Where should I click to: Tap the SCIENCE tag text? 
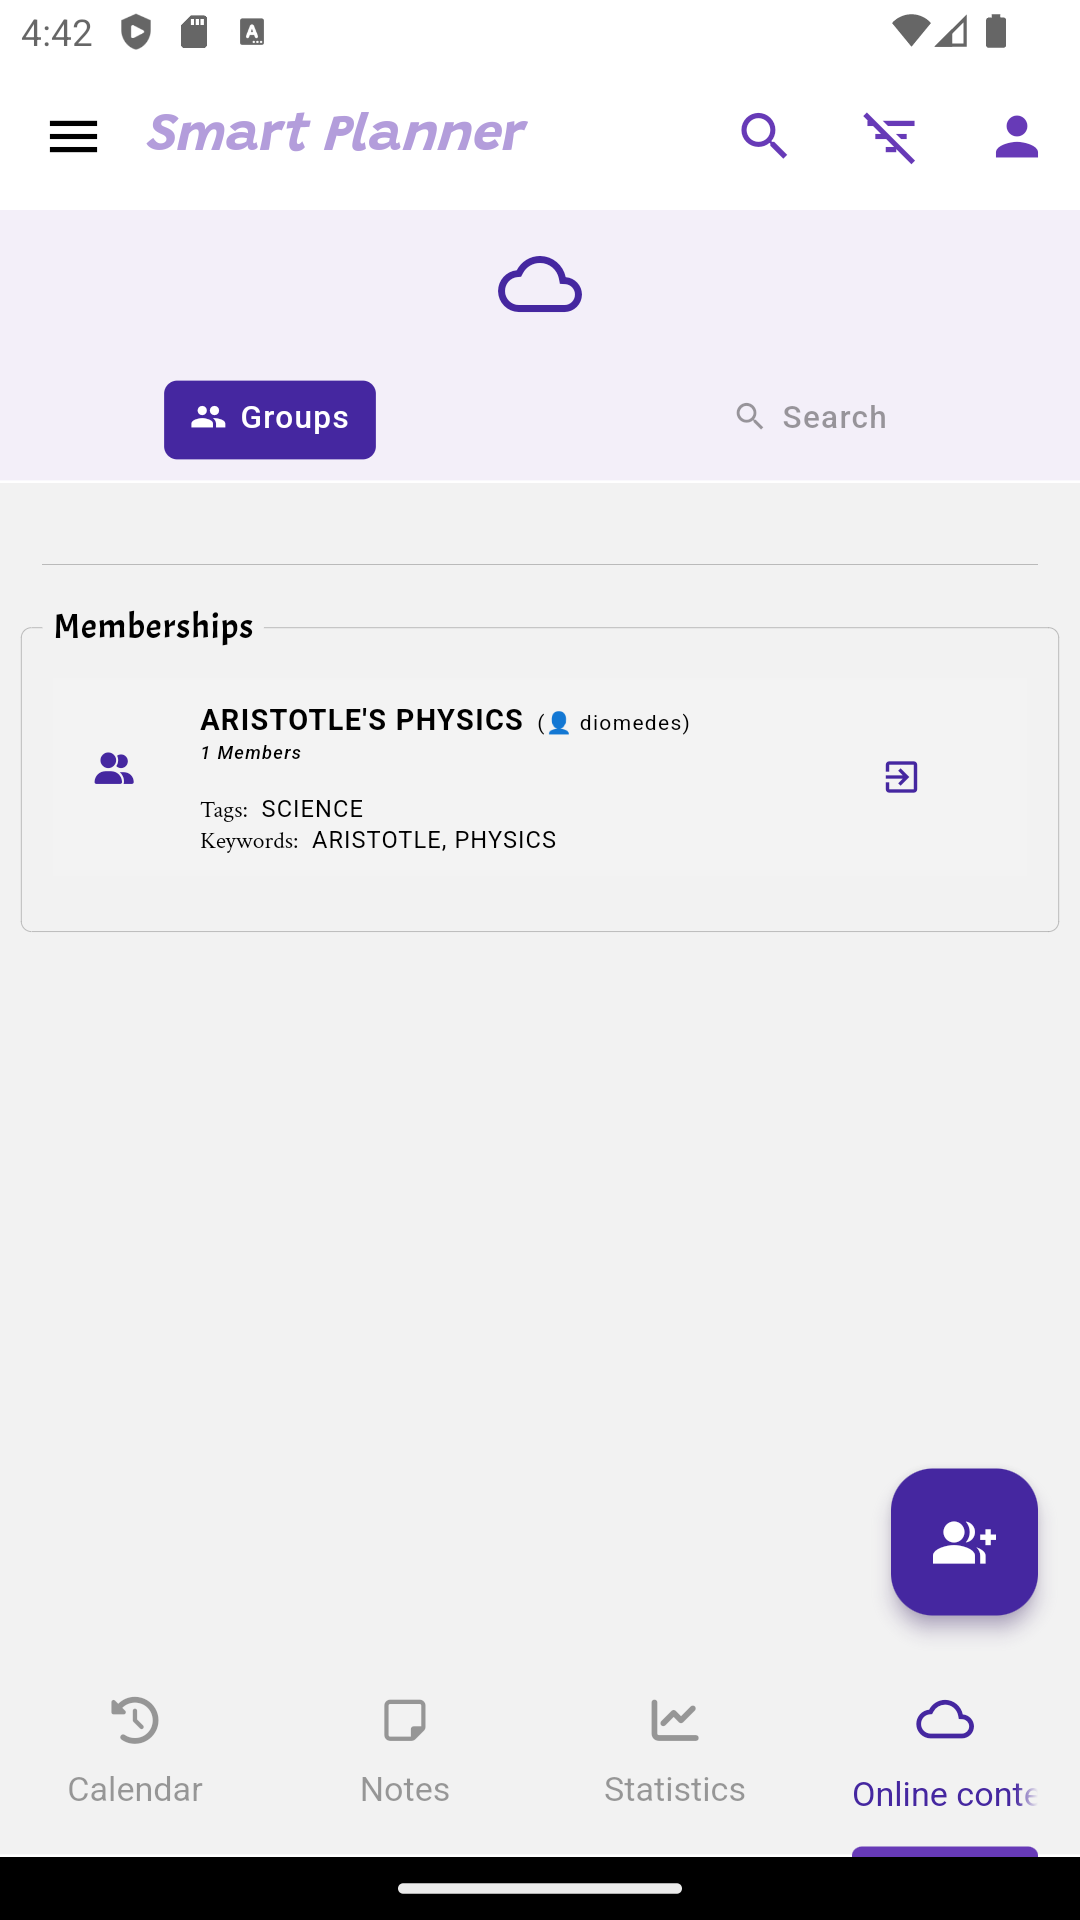[312, 808]
